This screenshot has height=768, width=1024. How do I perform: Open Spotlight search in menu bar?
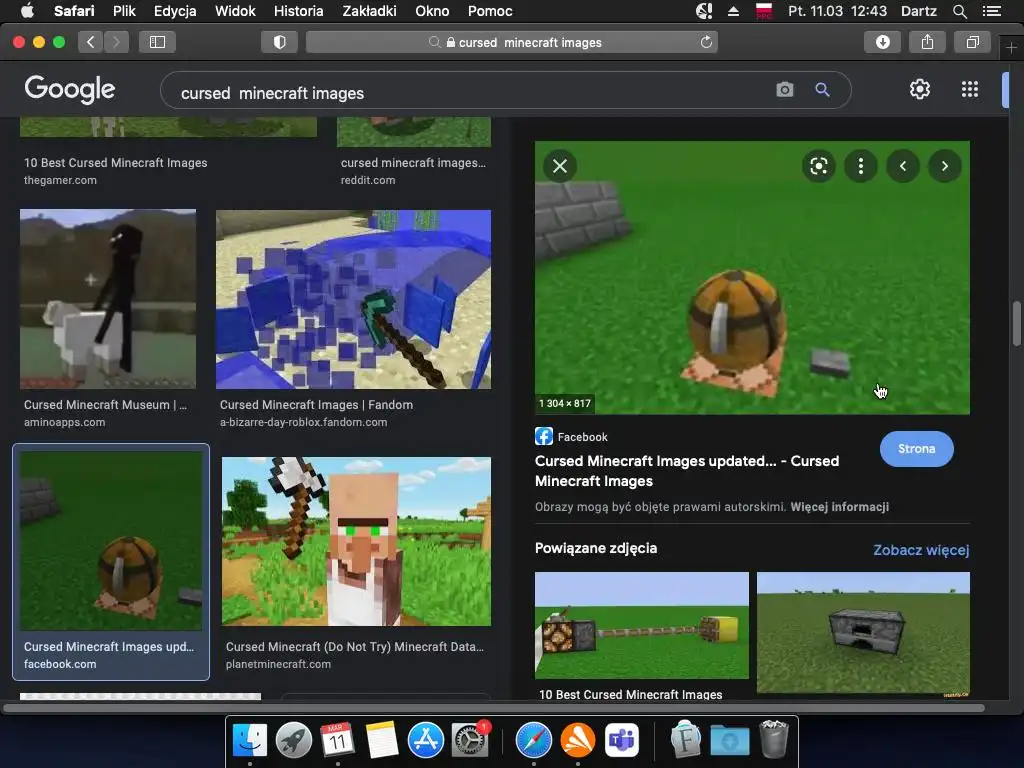[x=959, y=11]
